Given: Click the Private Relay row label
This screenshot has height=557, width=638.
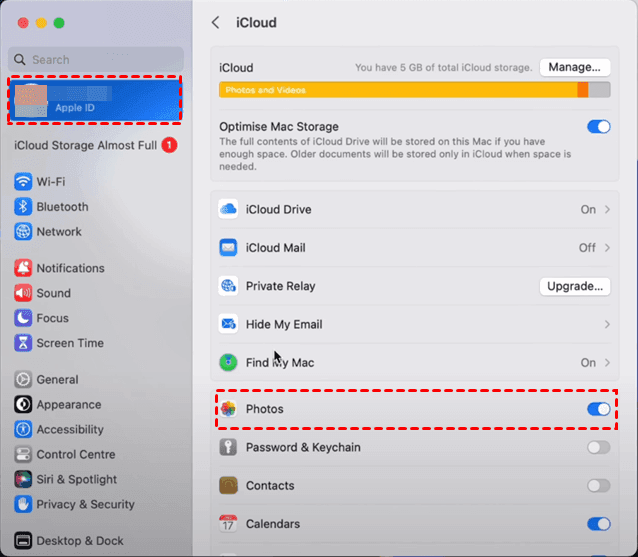Looking at the screenshot, I should point(280,286).
